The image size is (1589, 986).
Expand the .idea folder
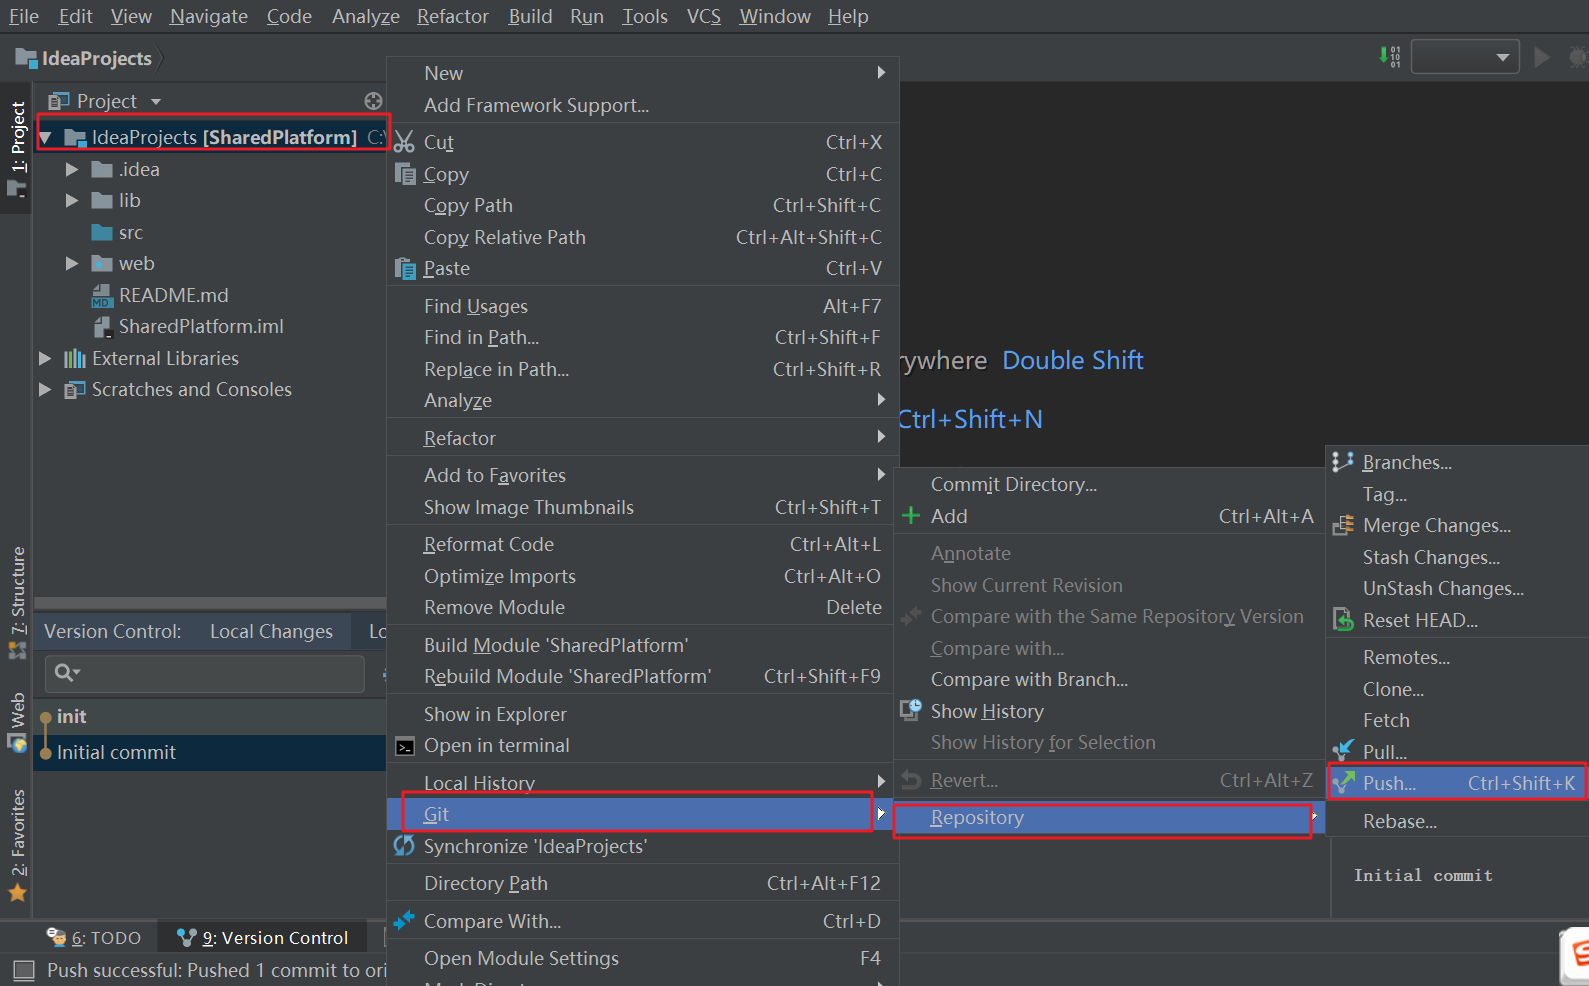point(72,170)
